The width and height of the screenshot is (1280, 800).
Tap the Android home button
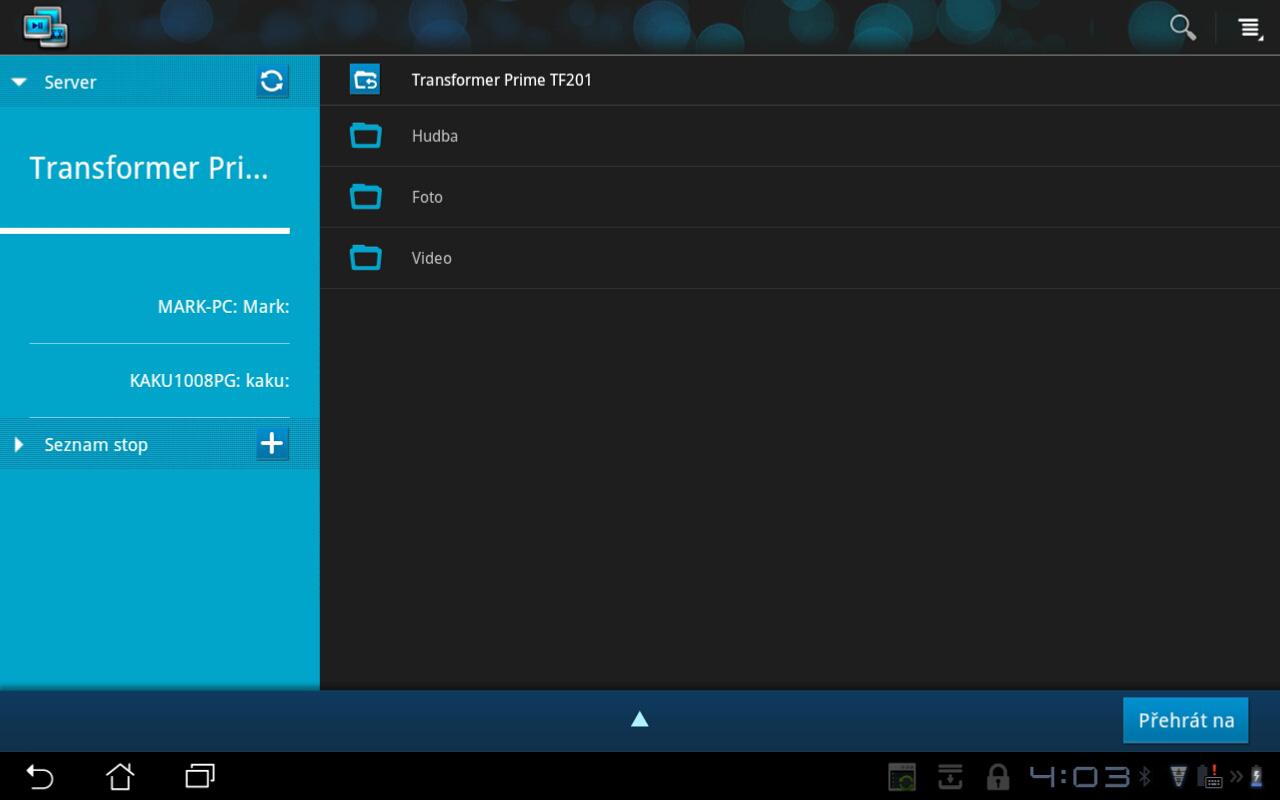point(120,776)
